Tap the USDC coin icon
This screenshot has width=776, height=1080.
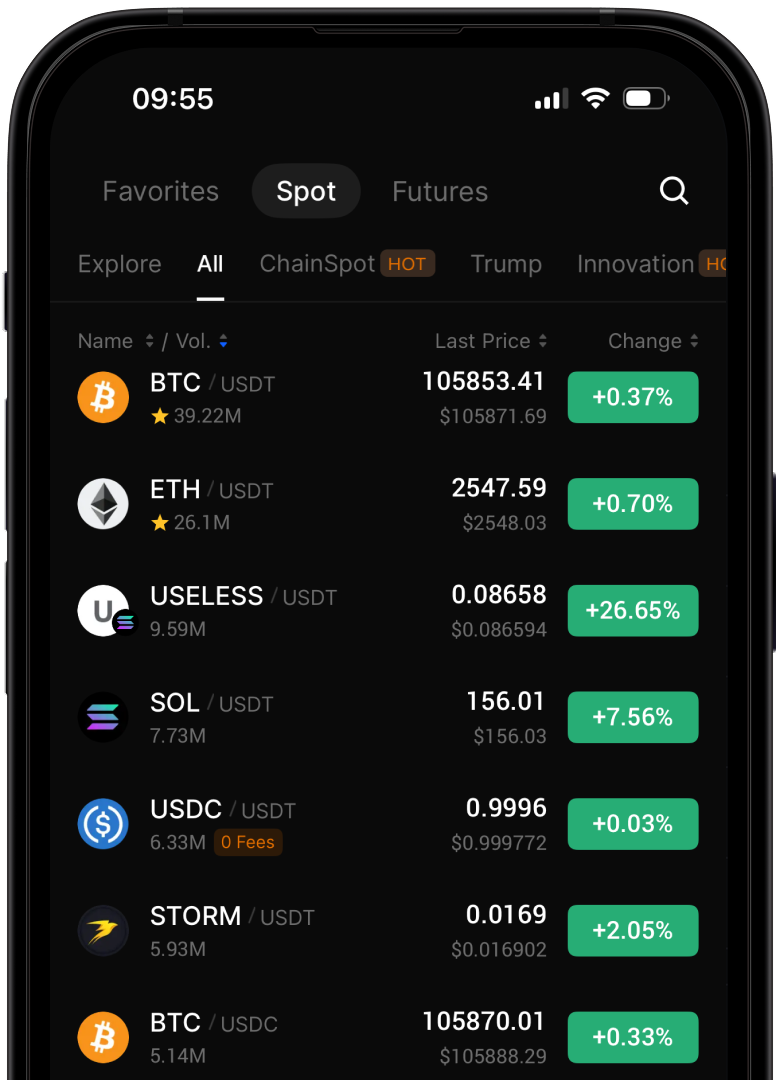[x=103, y=824]
